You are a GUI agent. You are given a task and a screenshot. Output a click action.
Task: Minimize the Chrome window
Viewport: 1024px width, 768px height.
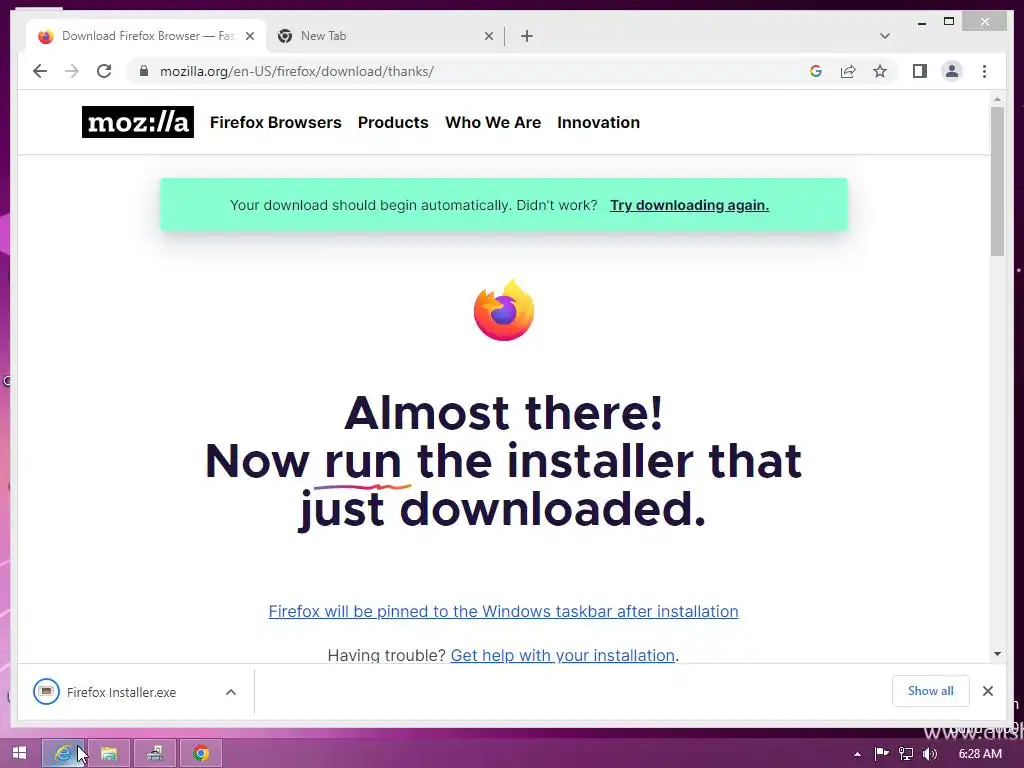point(921,22)
